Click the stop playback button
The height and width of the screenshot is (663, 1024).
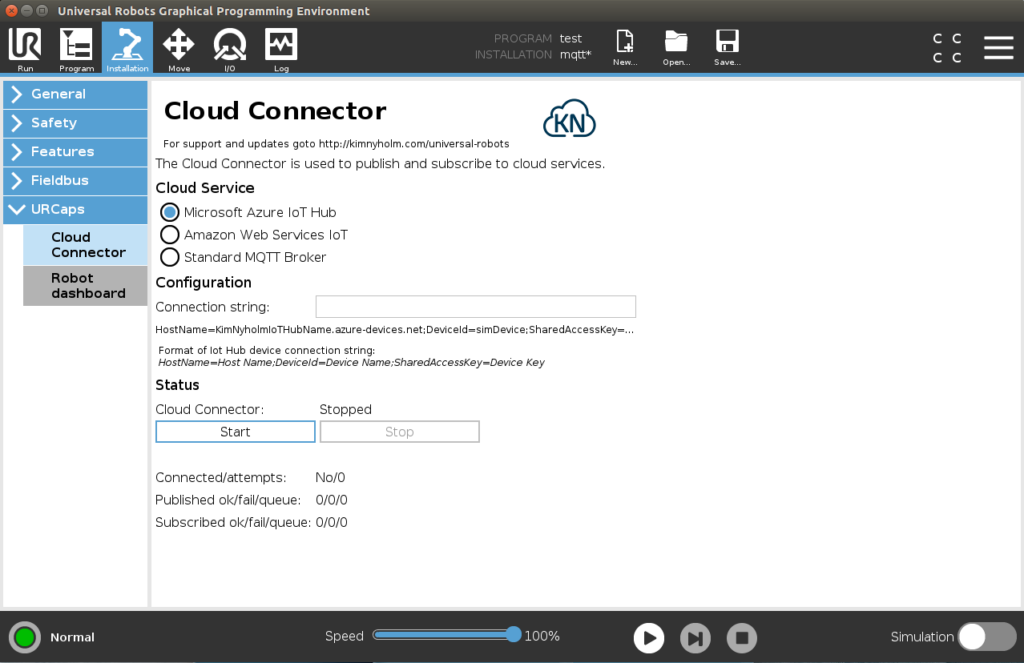coord(742,638)
